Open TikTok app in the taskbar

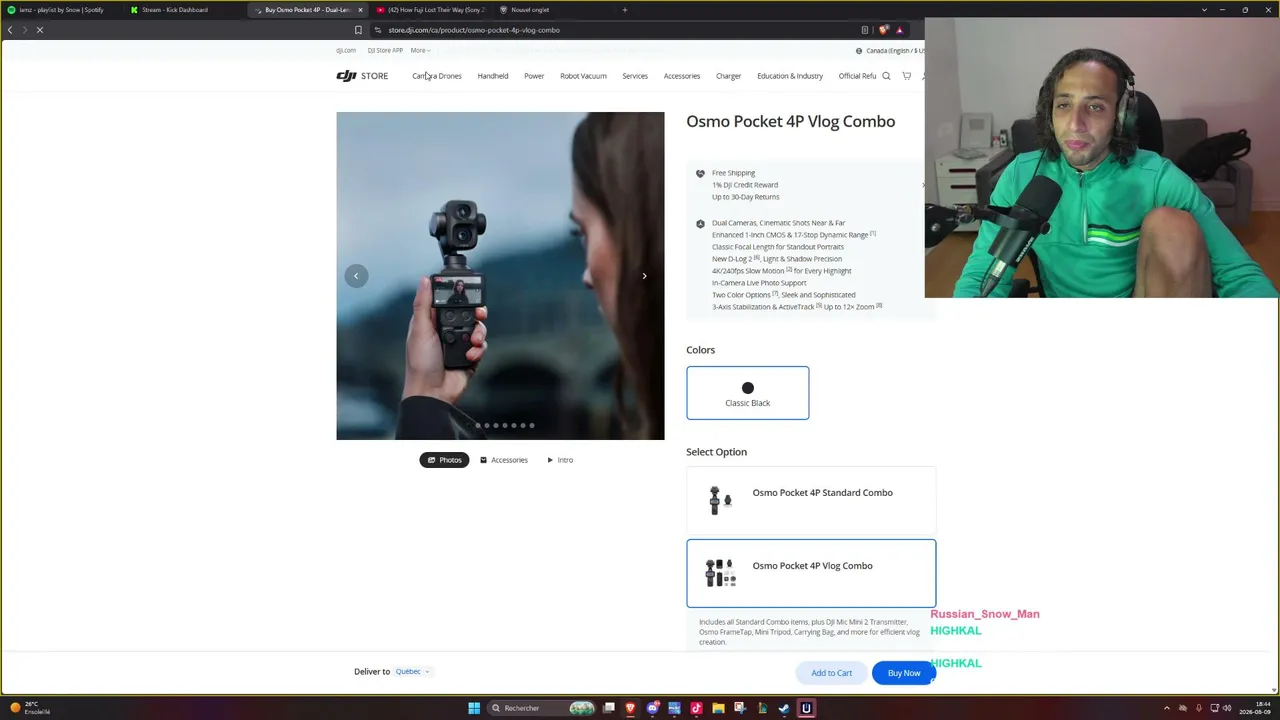(696, 709)
